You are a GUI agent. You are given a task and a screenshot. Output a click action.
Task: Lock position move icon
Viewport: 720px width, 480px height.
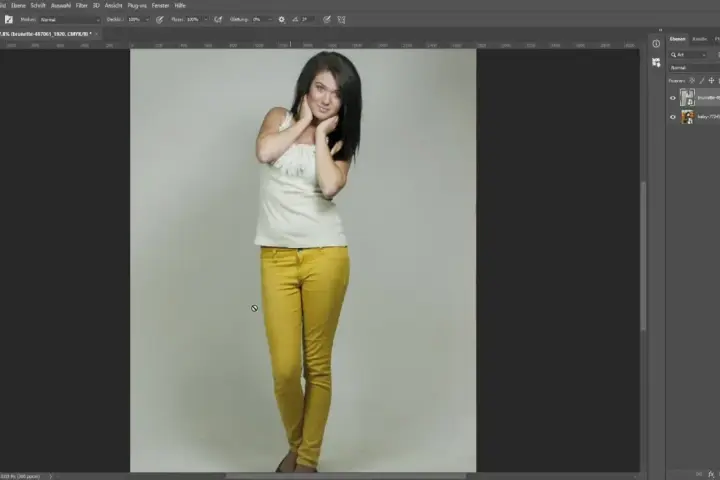pyautogui.click(x=711, y=81)
